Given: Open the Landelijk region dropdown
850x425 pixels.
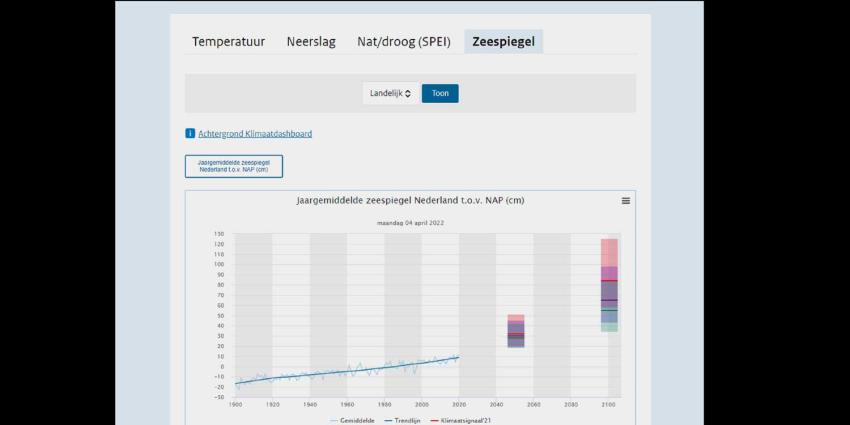Looking at the screenshot, I should 390,93.
